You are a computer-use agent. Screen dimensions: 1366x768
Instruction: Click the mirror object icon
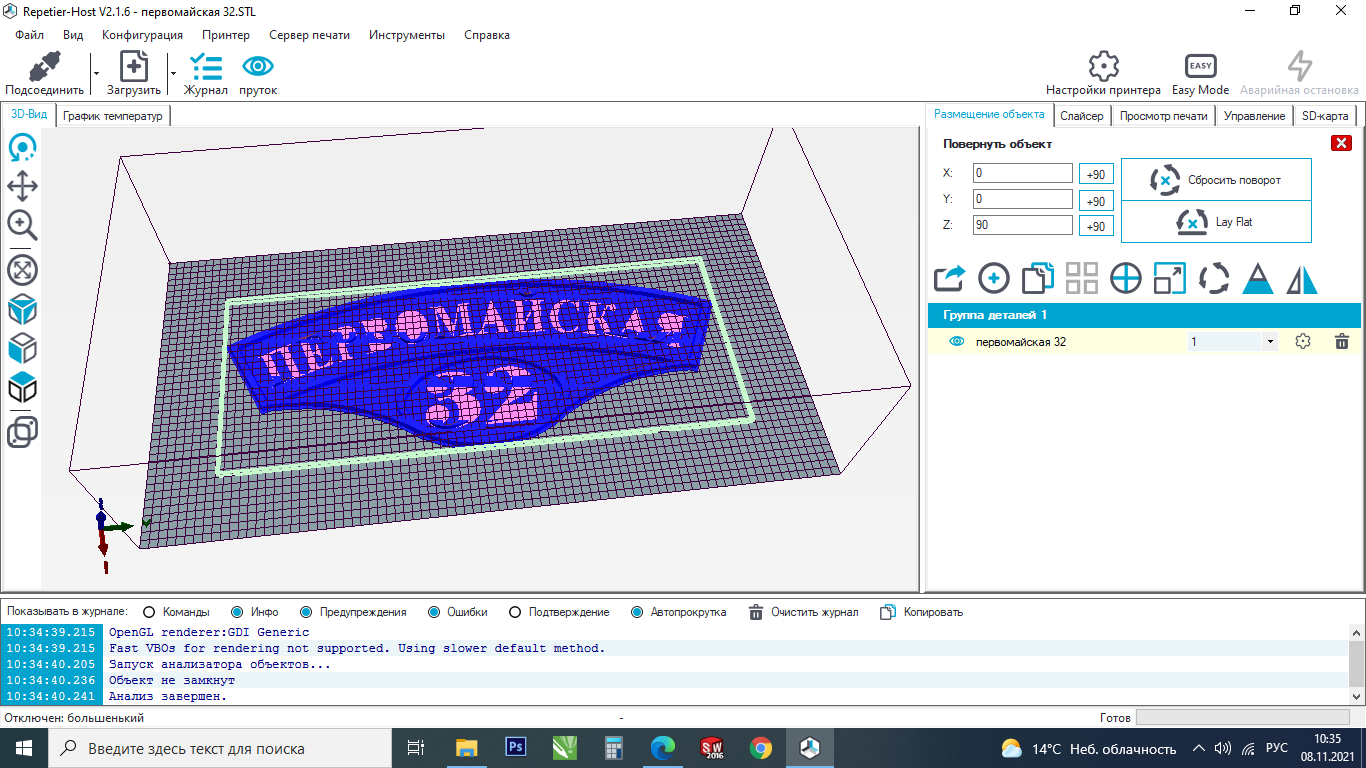(x=1301, y=279)
